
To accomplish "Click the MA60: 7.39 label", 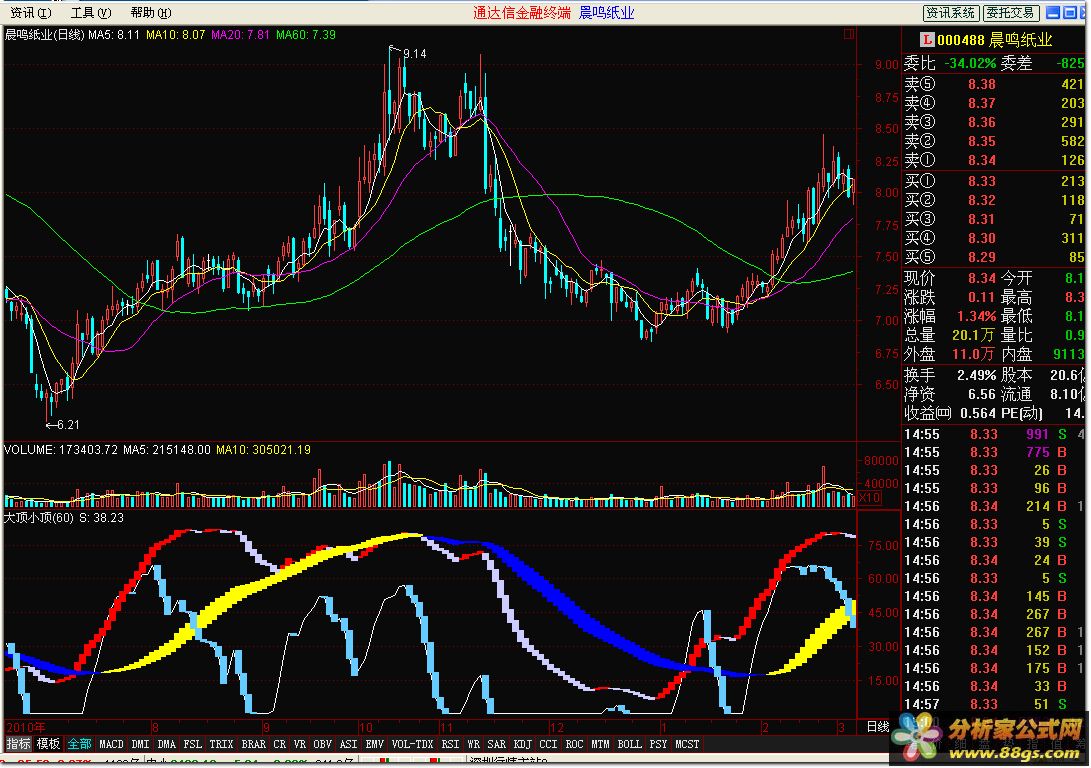I will (x=306, y=34).
